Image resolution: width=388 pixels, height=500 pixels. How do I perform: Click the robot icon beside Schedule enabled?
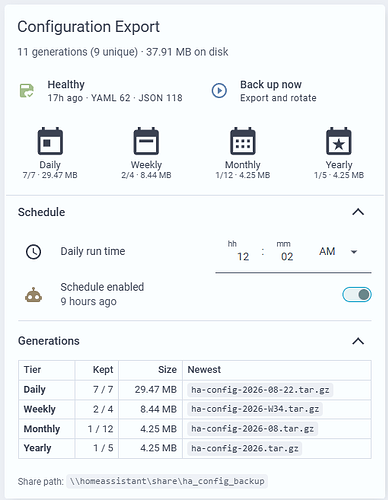[x=33, y=295]
